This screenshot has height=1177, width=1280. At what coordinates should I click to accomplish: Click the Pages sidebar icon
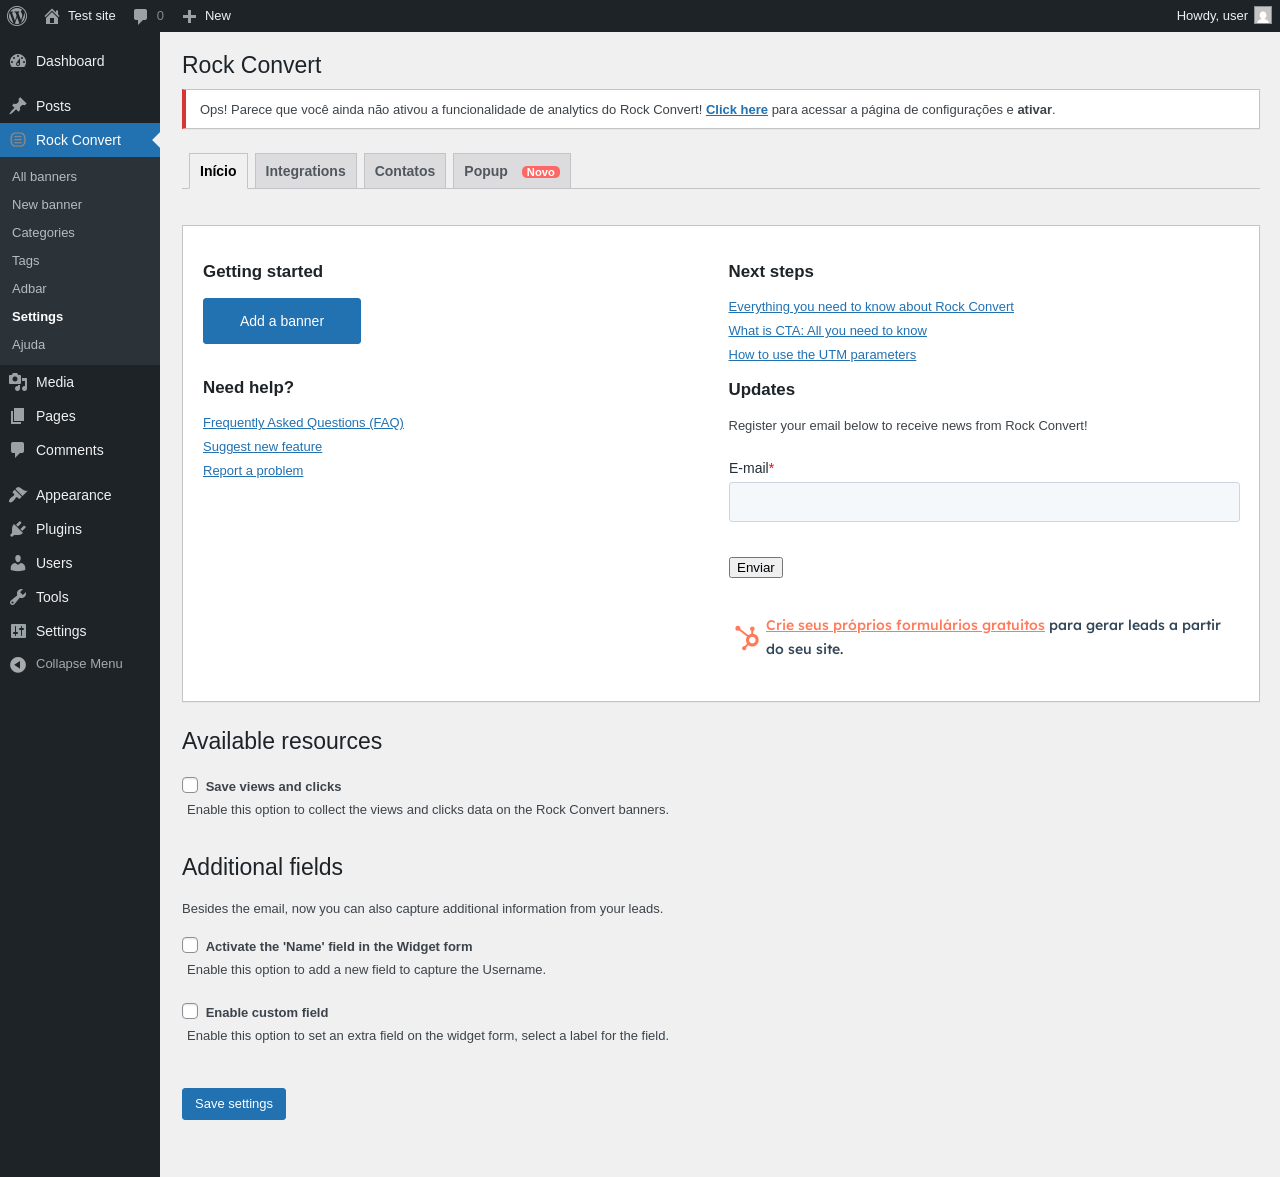18,416
